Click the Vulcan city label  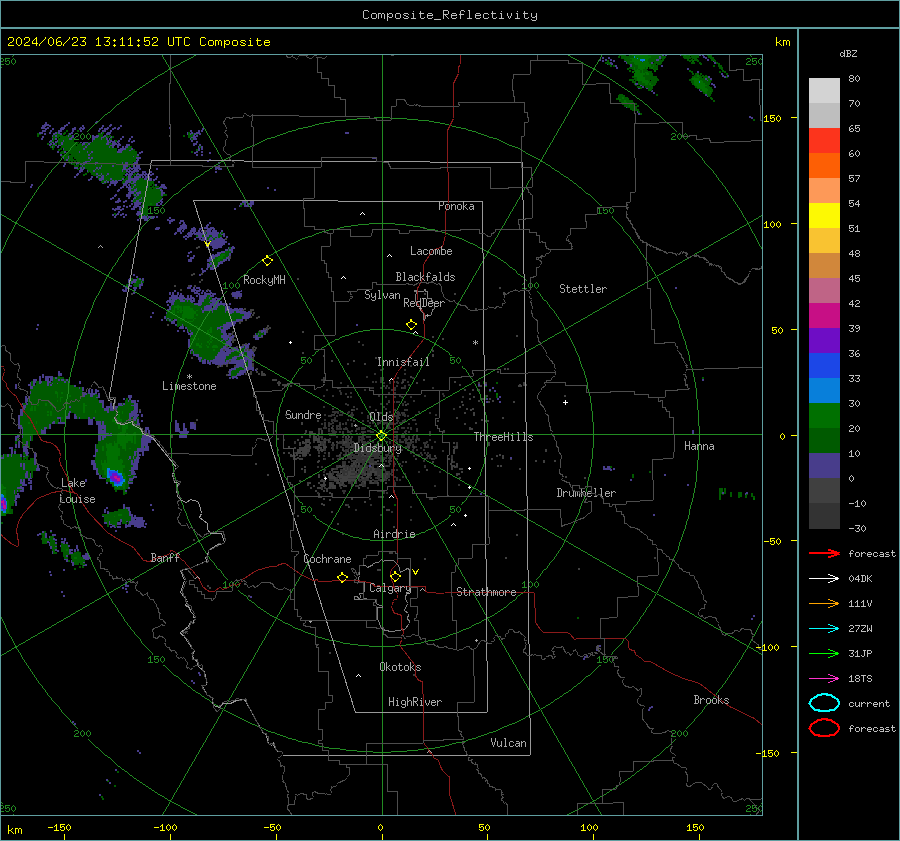click(508, 743)
